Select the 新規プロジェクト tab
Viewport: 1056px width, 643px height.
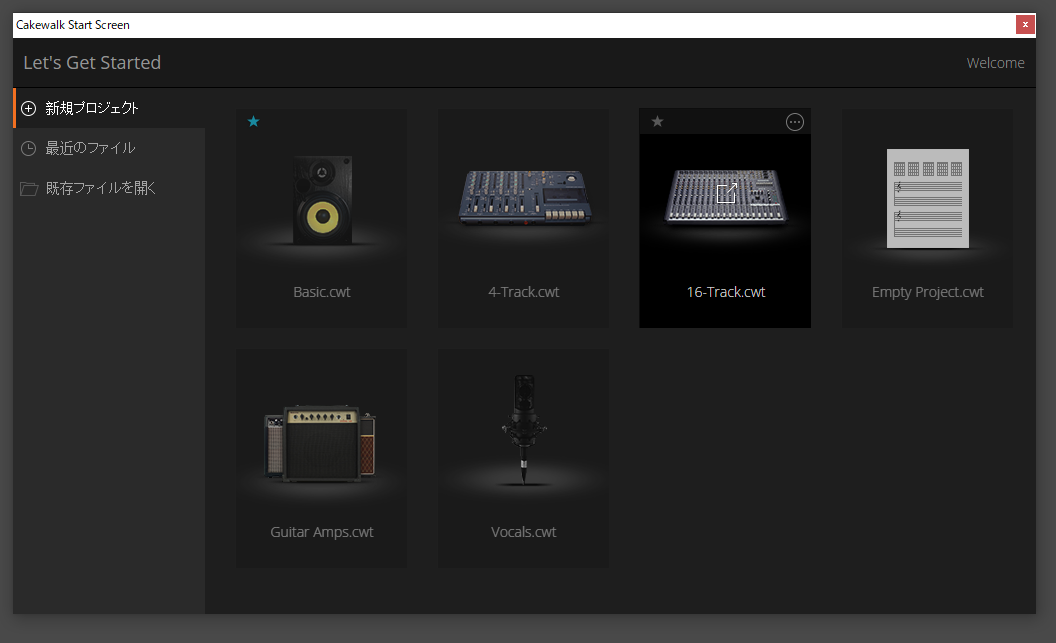[109, 108]
